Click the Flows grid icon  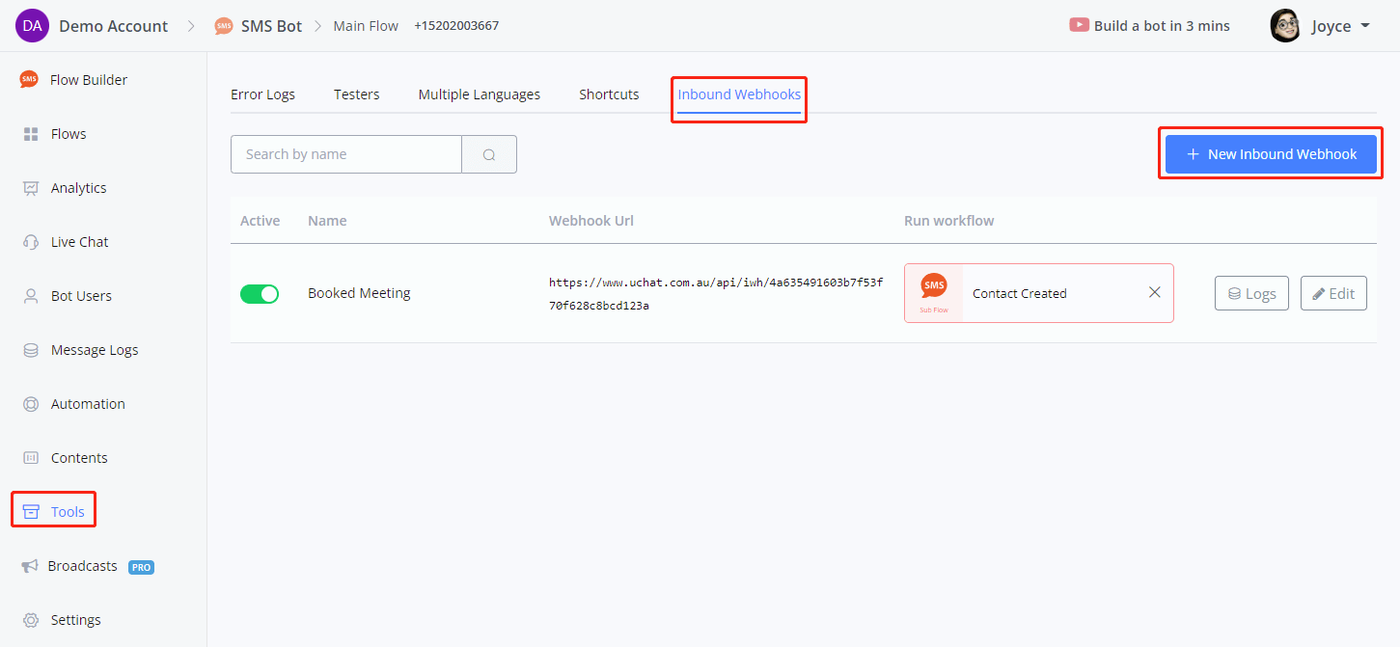tap(31, 134)
